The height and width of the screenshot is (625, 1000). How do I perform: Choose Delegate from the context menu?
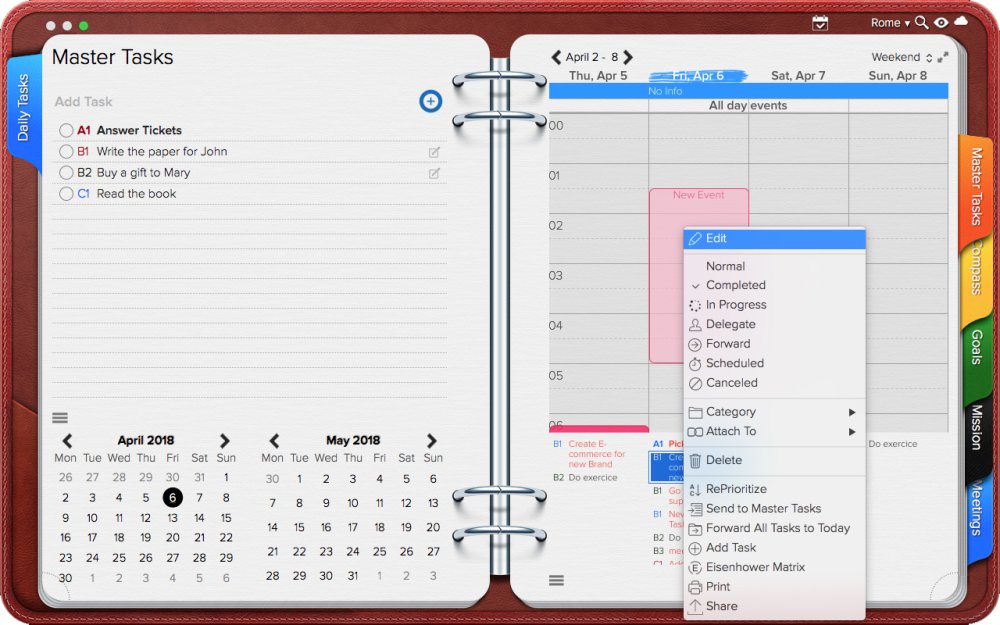click(x=774, y=324)
